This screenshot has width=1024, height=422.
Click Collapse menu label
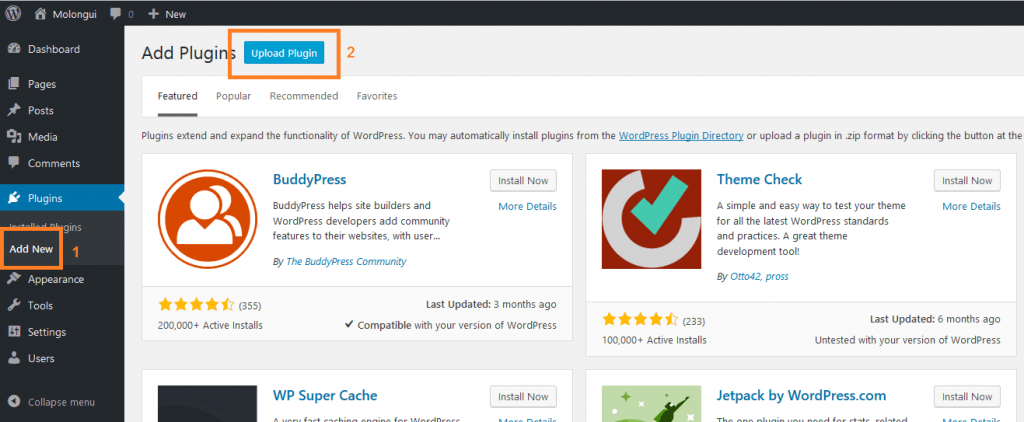click(x=61, y=402)
